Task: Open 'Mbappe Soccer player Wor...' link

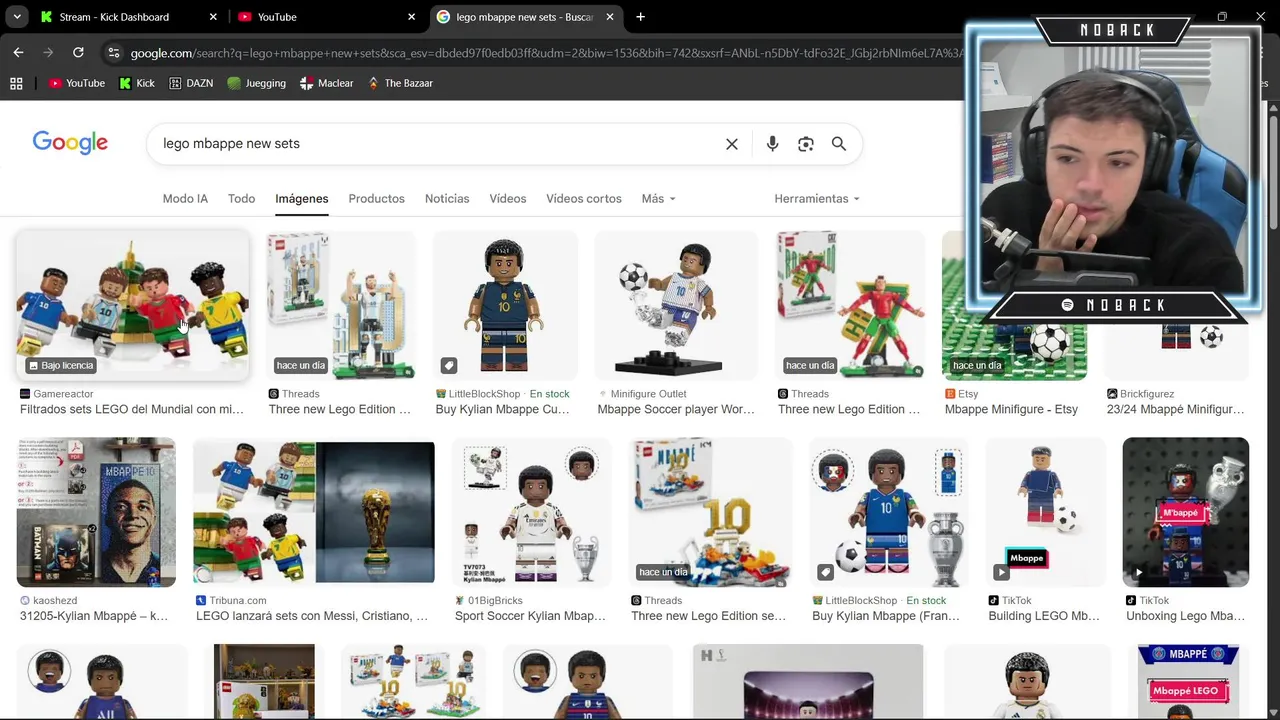Action: click(x=676, y=409)
